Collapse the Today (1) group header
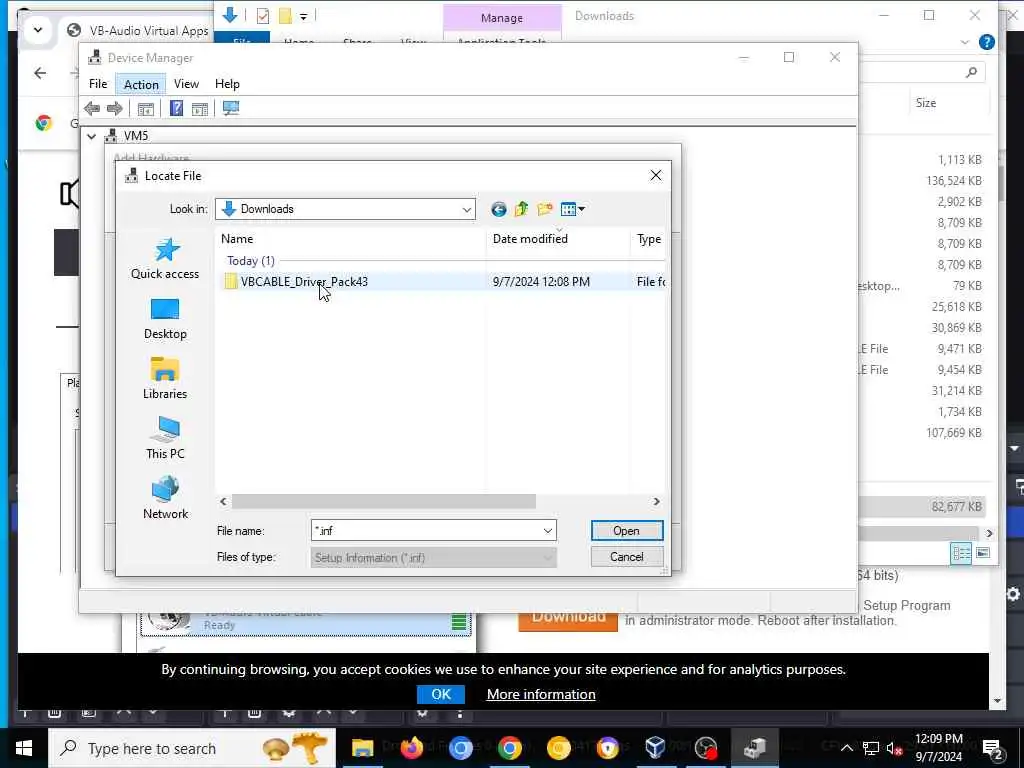 250,261
